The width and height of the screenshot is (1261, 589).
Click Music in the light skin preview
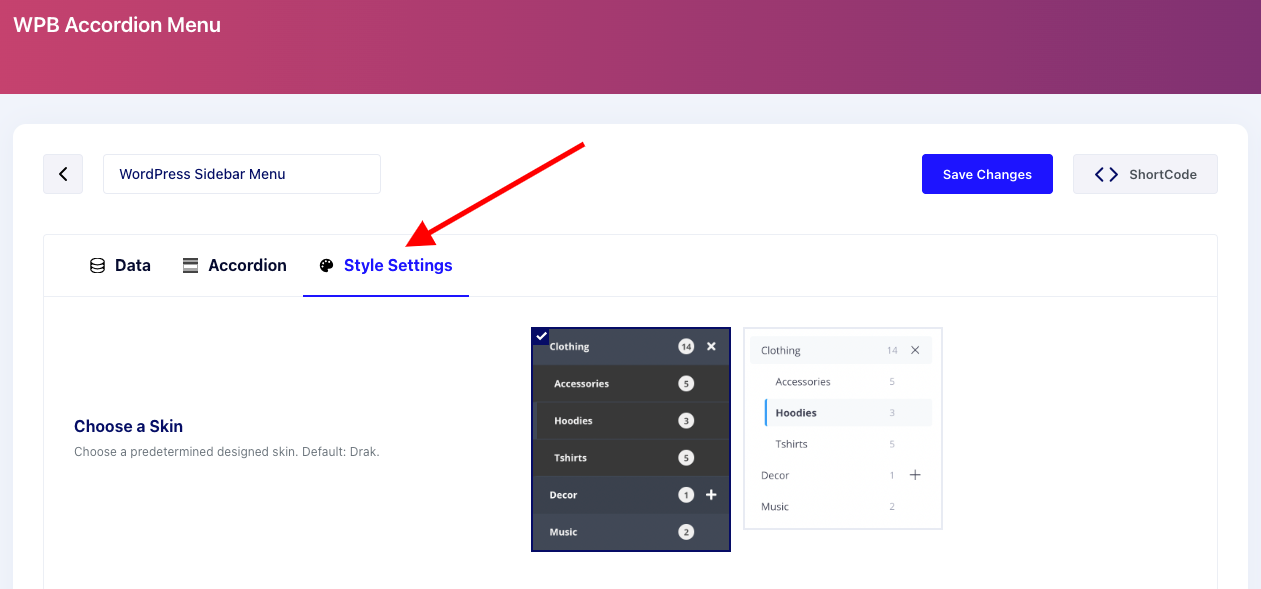pyautogui.click(x=775, y=507)
